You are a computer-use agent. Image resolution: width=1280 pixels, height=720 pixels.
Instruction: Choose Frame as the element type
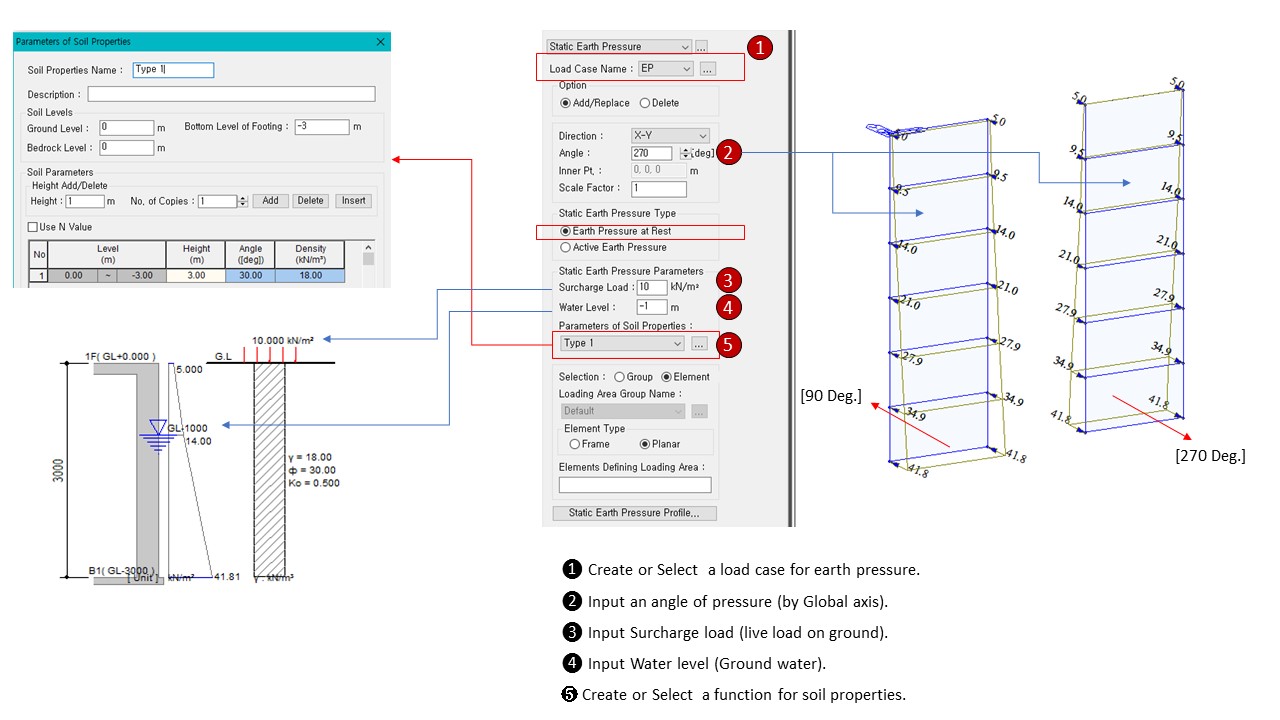pos(575,444)
